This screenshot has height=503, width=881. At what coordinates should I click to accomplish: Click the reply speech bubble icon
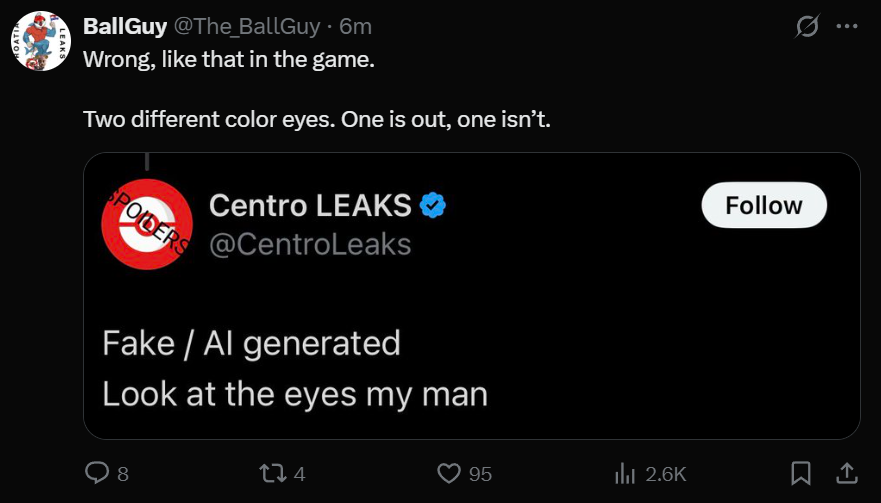96,472
